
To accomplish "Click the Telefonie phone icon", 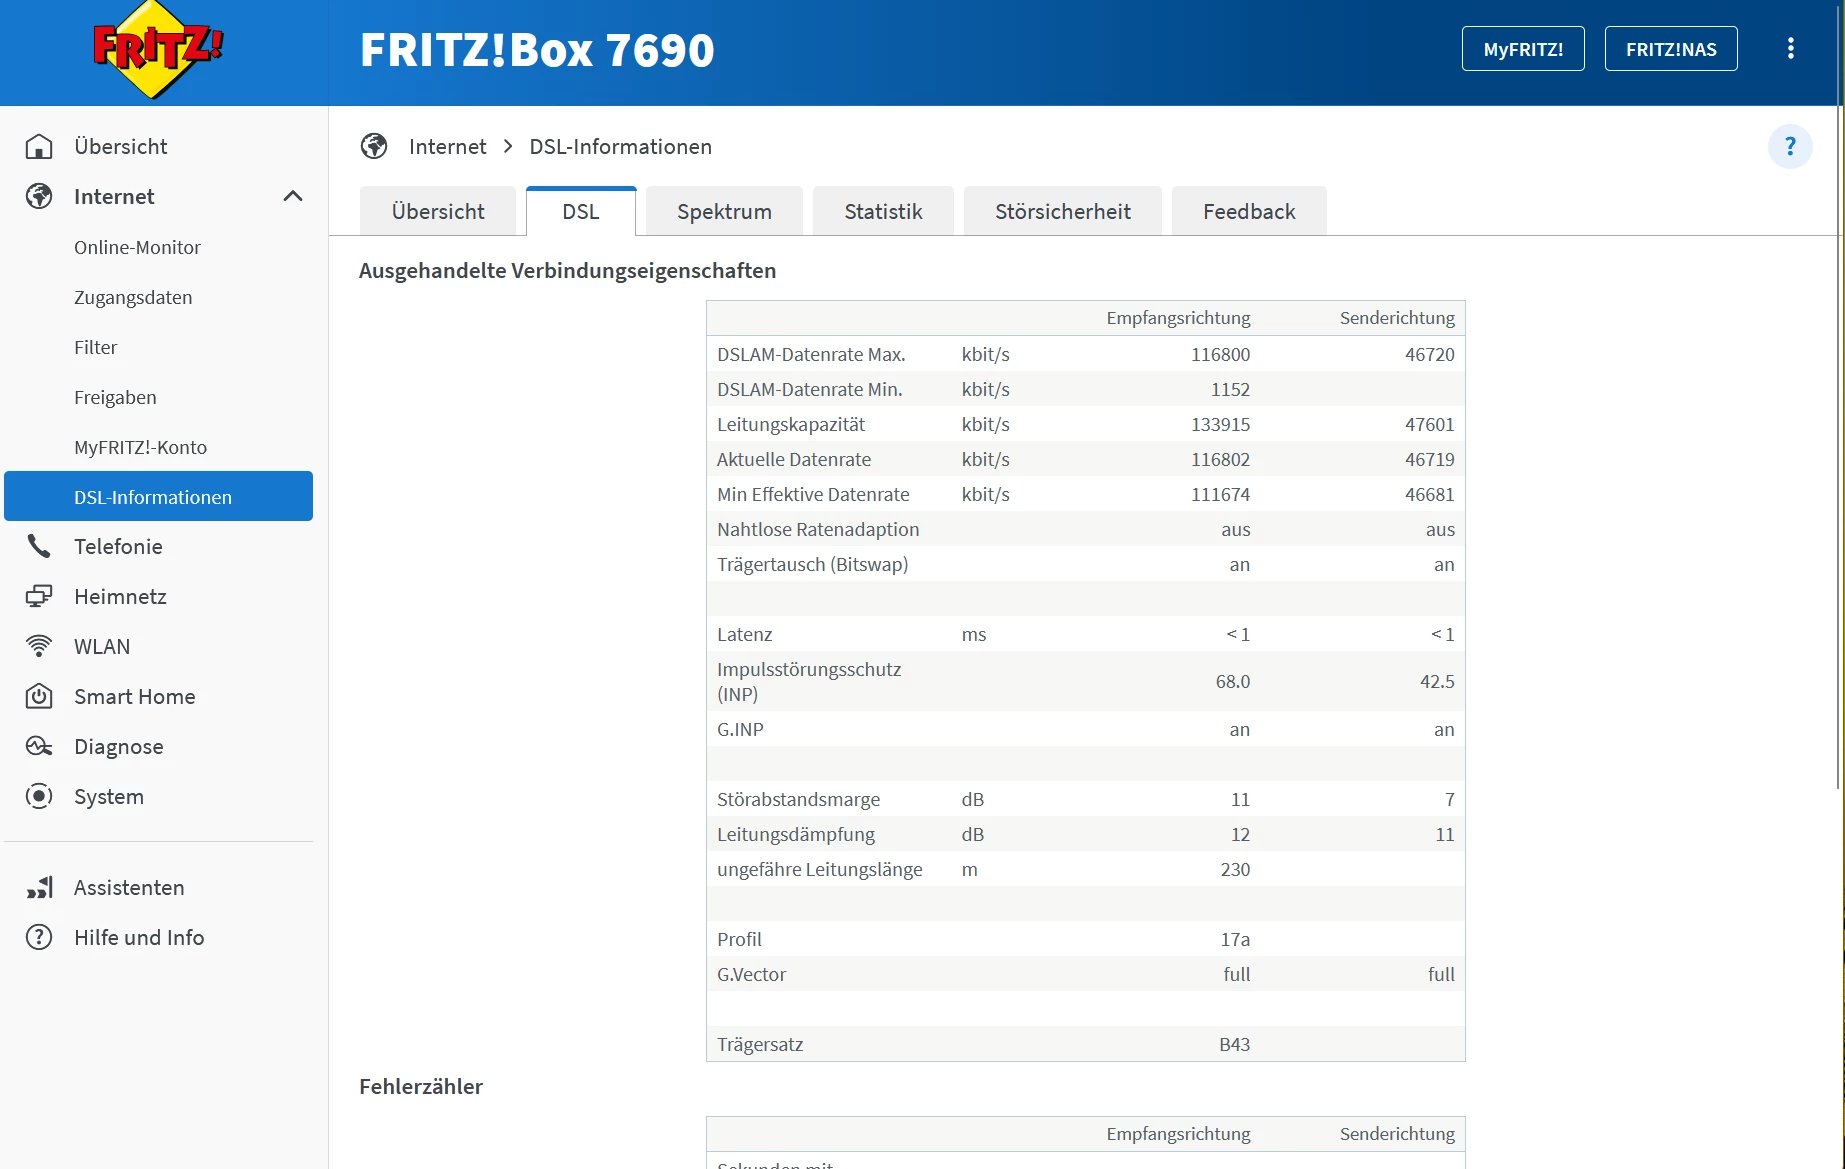I will tap(39, 547).
